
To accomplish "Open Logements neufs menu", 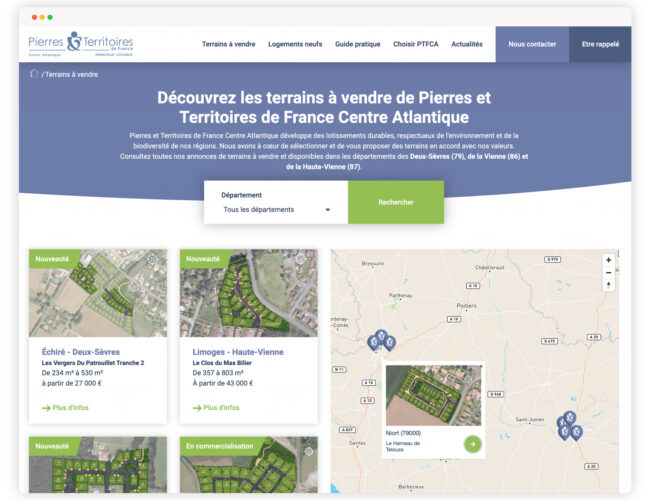I will [295, 44].
